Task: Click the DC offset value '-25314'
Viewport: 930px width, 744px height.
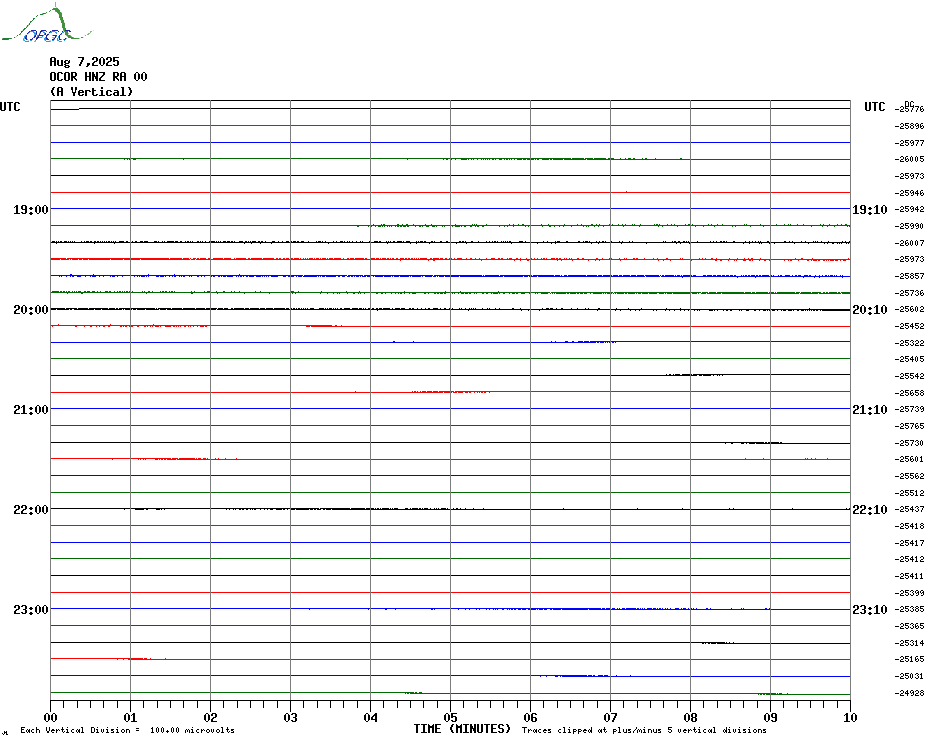Action: 909,643
